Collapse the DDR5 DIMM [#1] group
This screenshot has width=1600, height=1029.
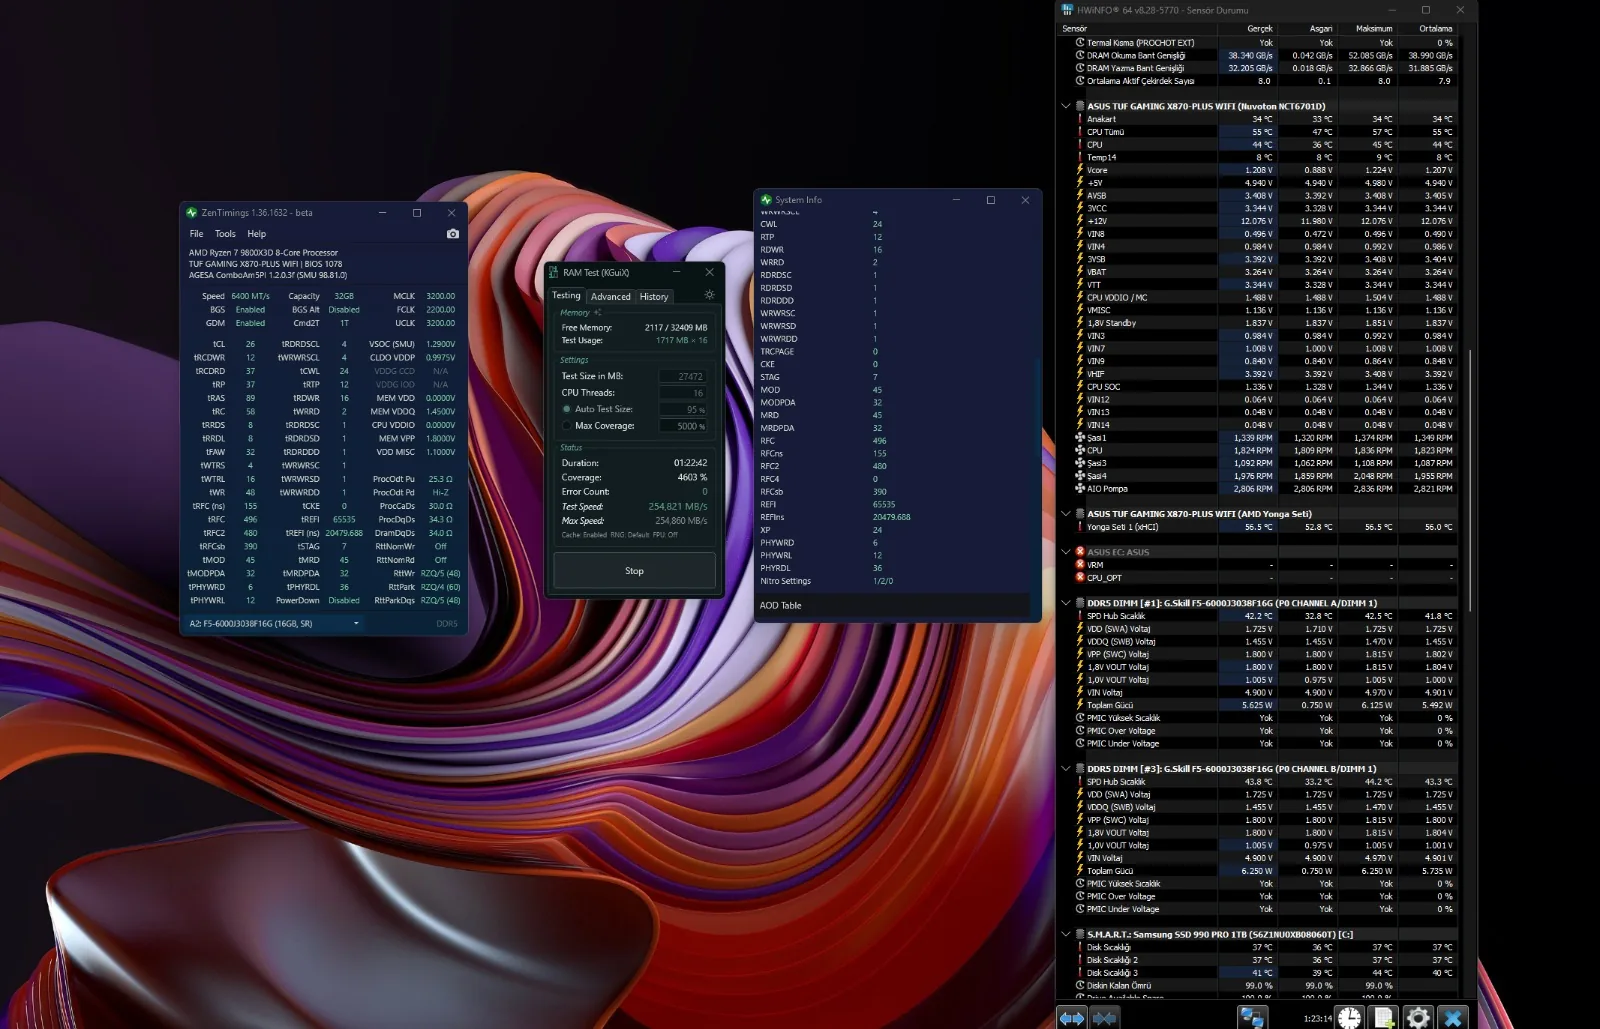(1066, 603)
